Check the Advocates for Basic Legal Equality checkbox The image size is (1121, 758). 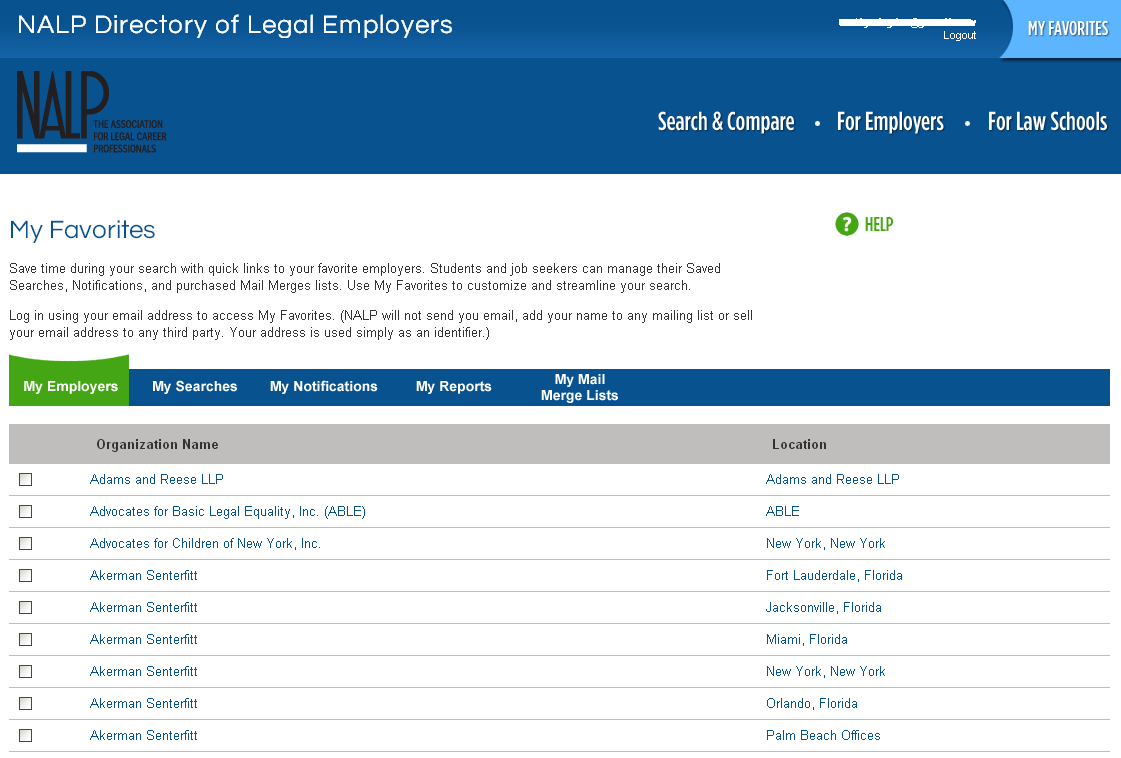[26, 511]
